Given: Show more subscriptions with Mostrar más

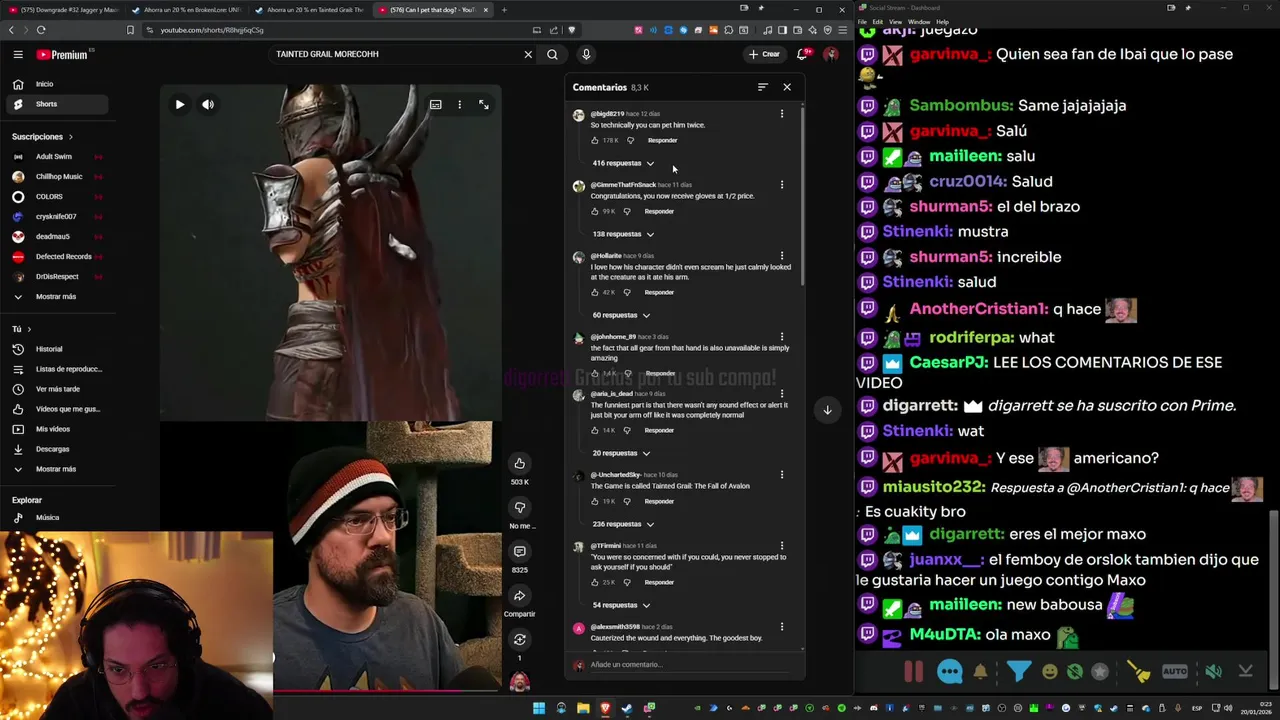Looking at the screenshot, I should click(x=59, y=296).
